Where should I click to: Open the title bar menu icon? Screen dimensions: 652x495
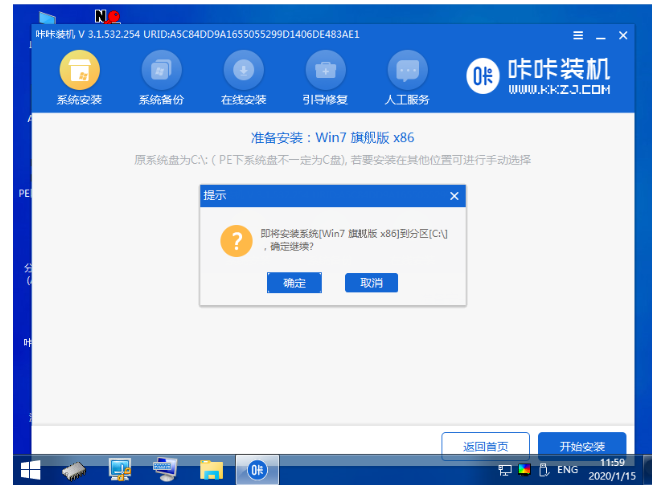(571, 35)
